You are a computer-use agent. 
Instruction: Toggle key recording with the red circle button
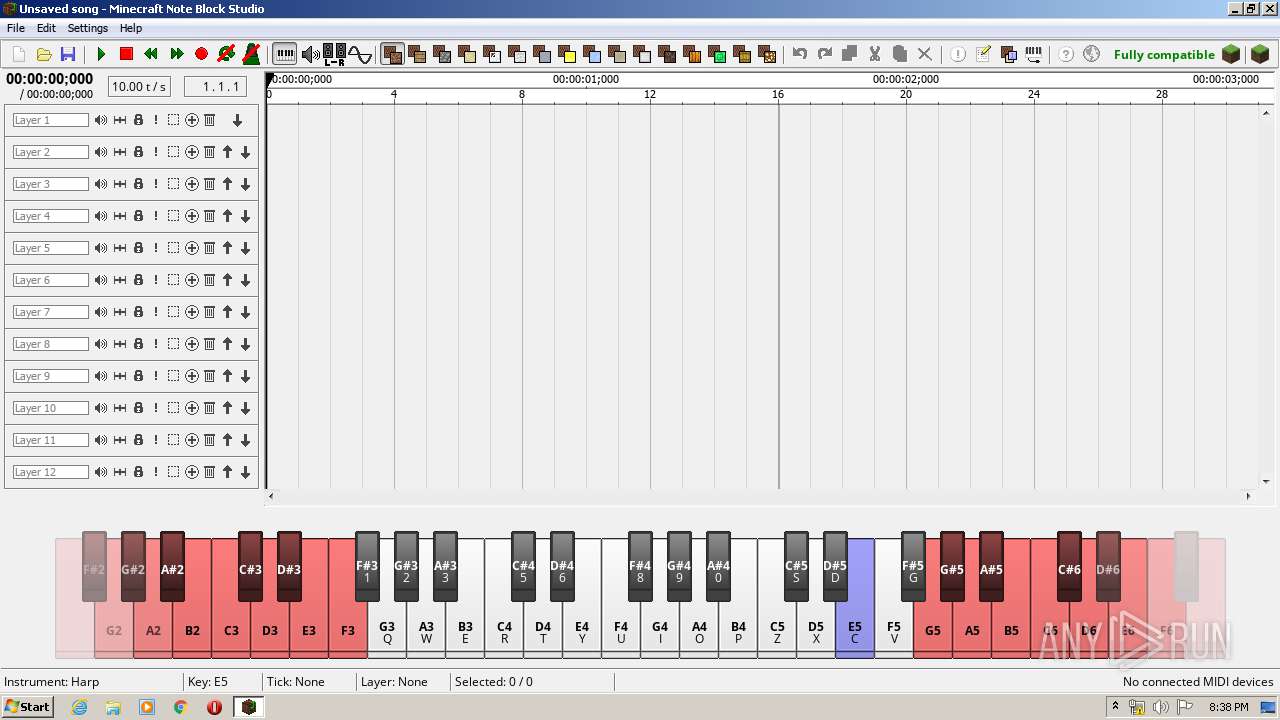pyautogui.click(x=201, y=54)
